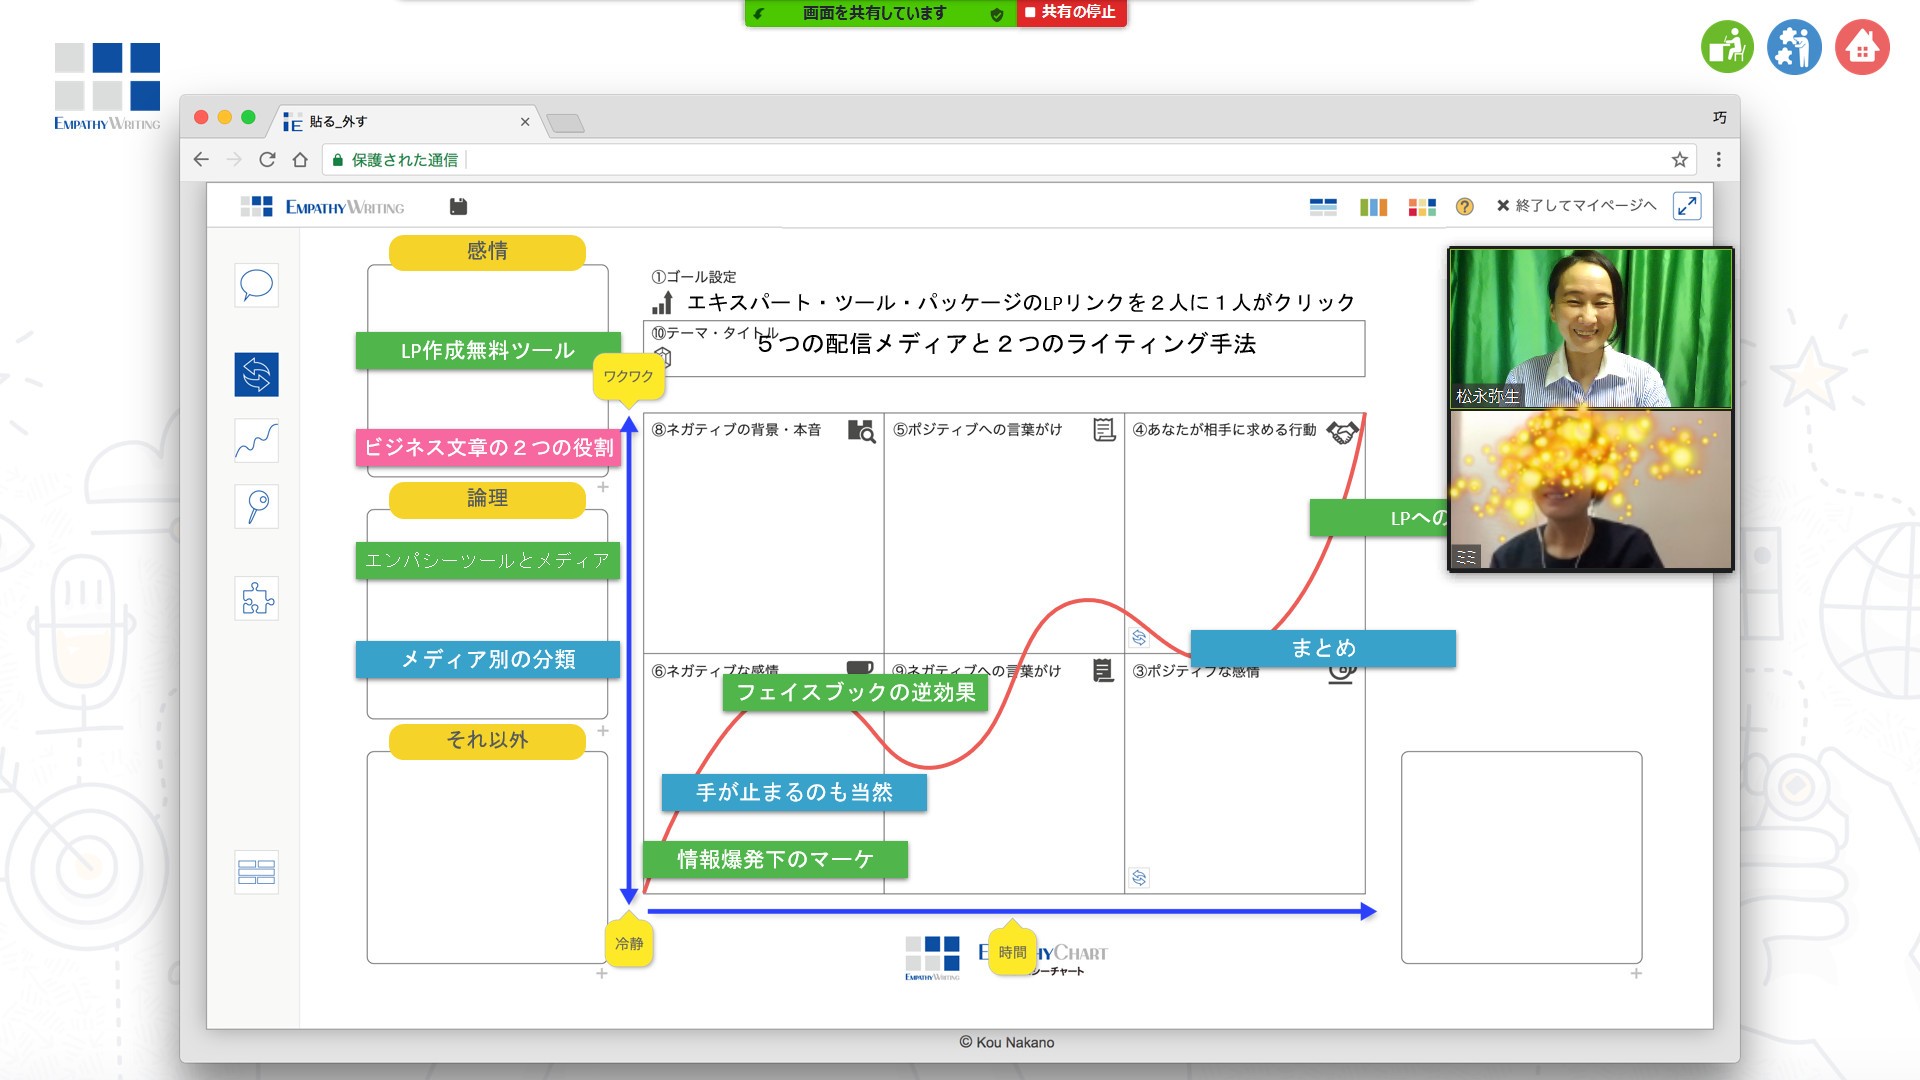Open the yellow question mark help icon
The height and width of the screenshot is (1080, 1920).
[1464, 207]
